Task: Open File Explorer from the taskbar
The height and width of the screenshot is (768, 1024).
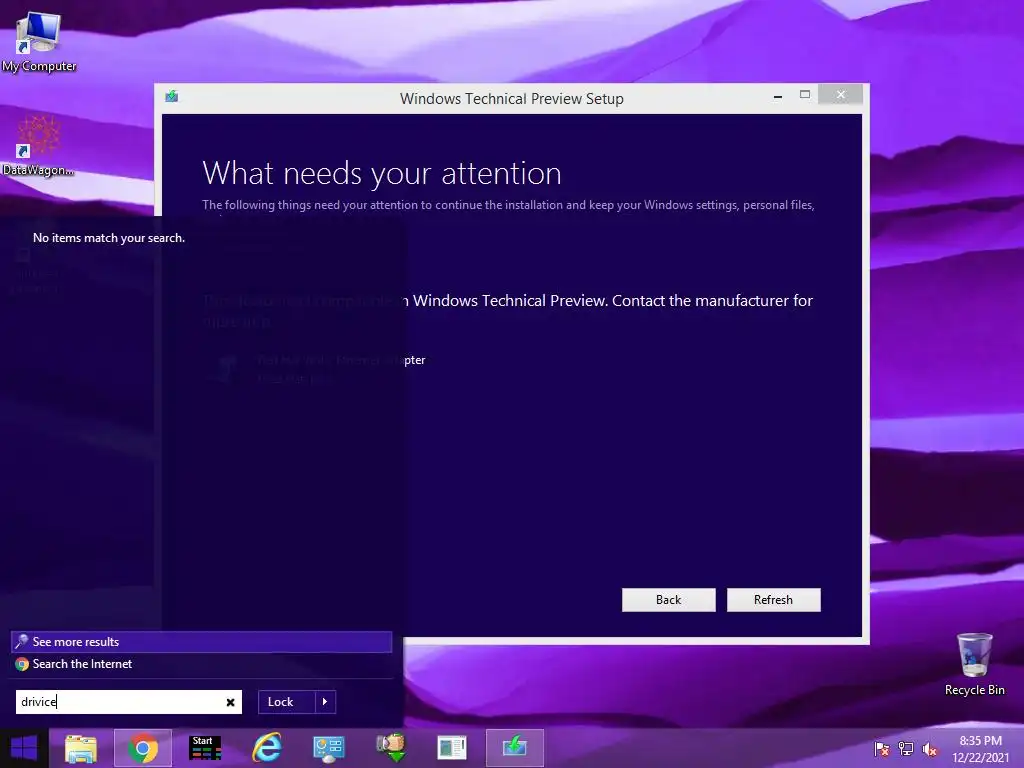Action: click(x=81, y=748)
